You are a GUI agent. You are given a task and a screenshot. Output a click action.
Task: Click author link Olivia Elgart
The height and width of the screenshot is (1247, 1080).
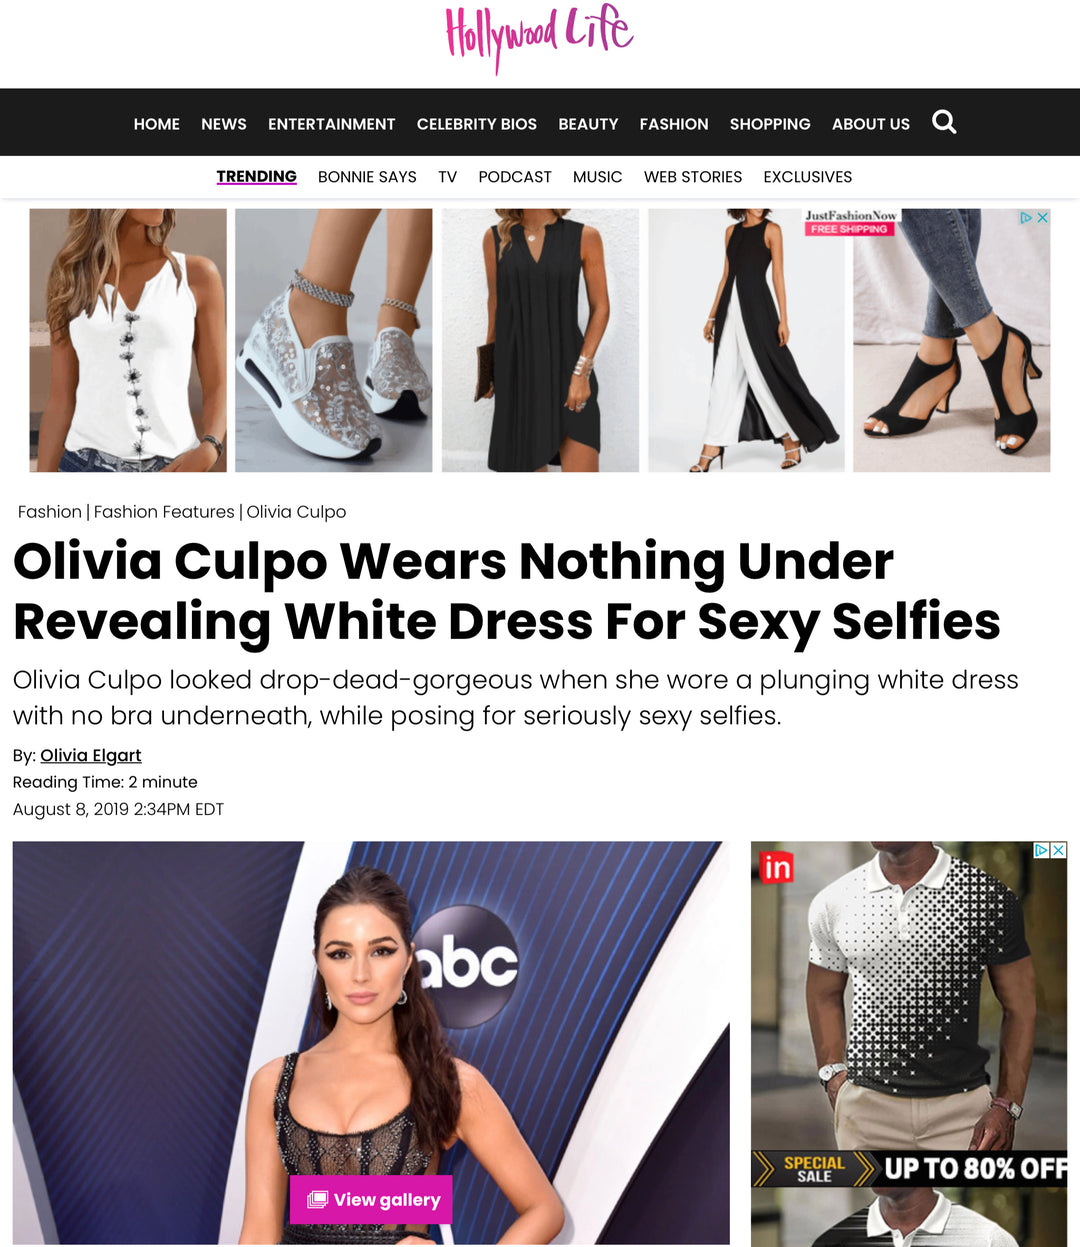click(x=91, y=755)
